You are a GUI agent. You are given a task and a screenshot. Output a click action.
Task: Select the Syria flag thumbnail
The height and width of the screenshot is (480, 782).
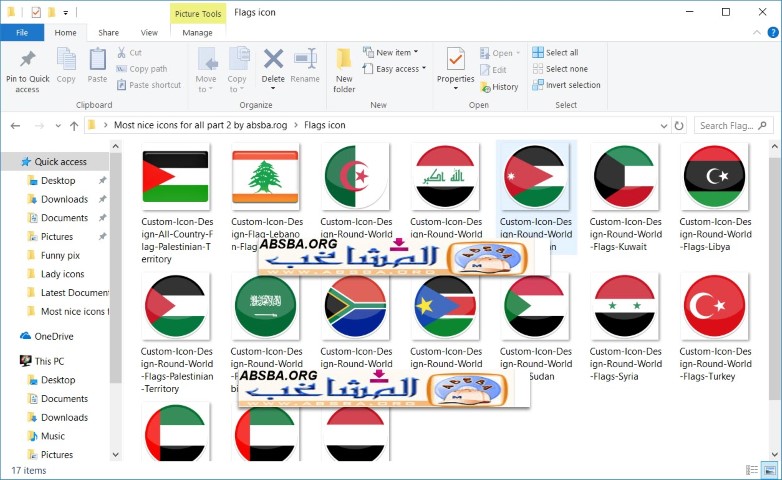pyautogui.click(x=624, y=306)
